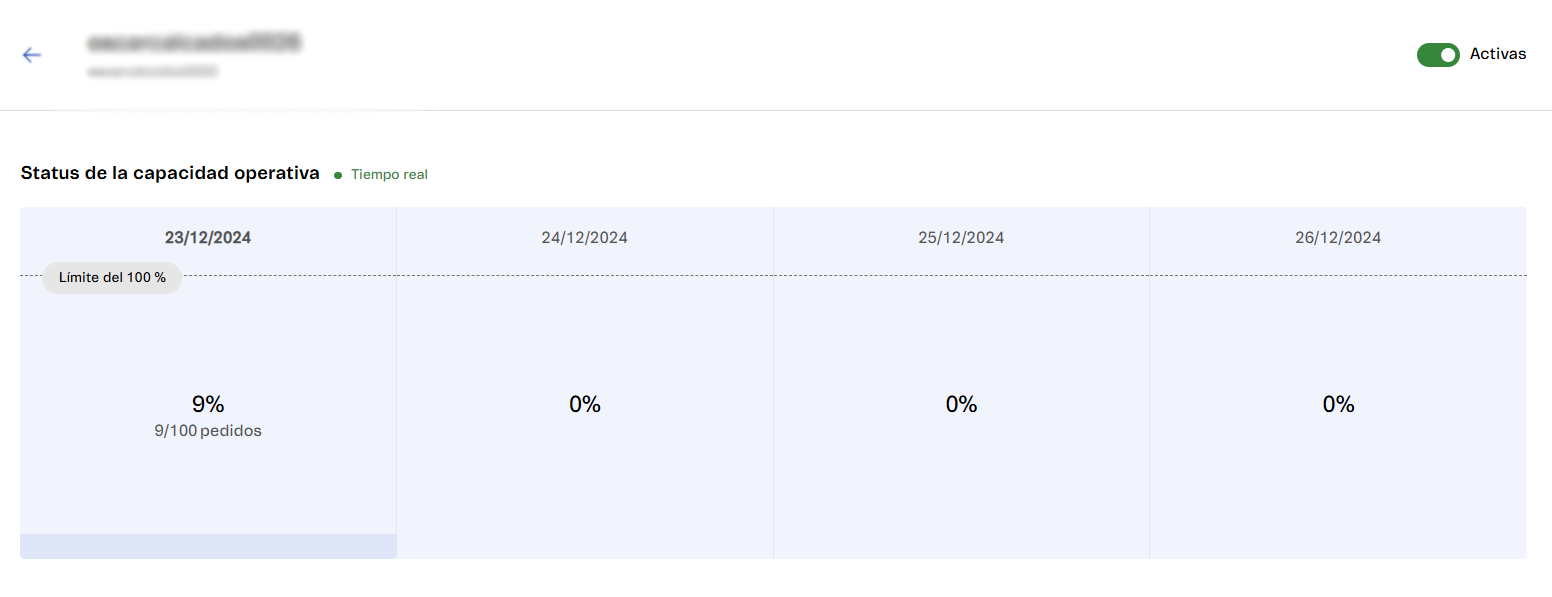Image resolution: width=1552 pixels, height=597 pixels.
Task: Select the 23/12/2024 date column header
Action: 208,238
